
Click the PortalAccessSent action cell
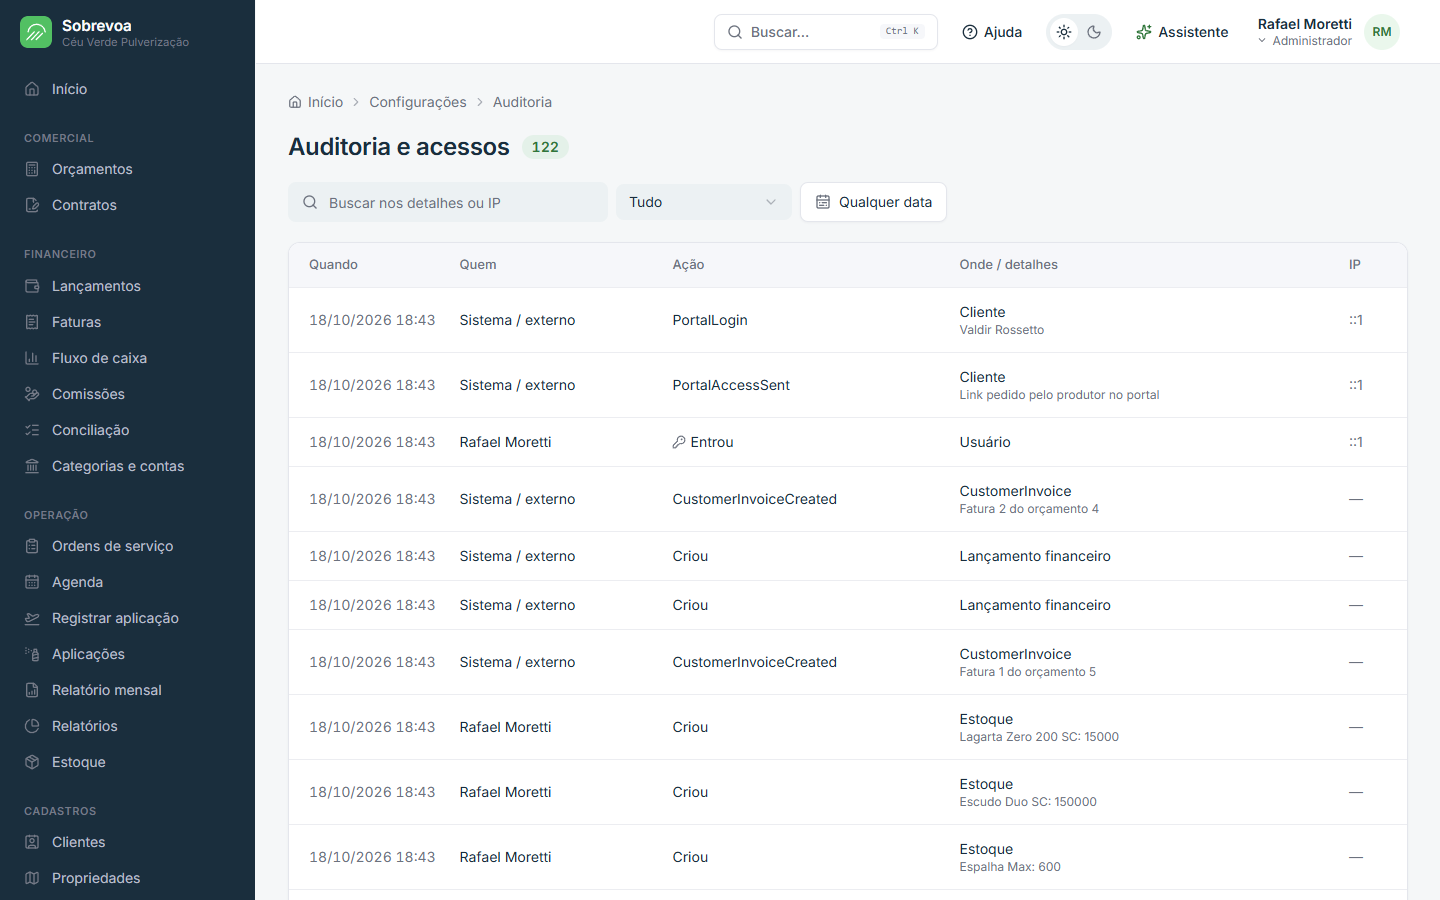(731, 385)
